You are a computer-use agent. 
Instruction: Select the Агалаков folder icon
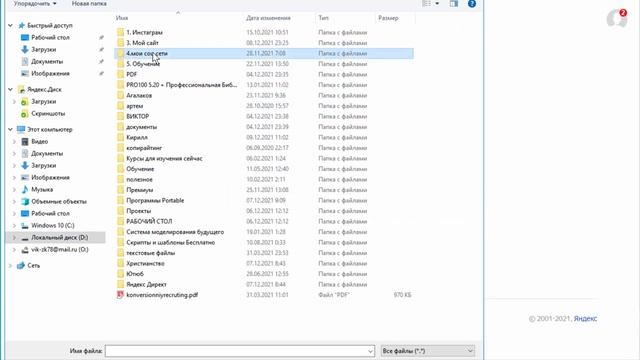tap(120, 96)
